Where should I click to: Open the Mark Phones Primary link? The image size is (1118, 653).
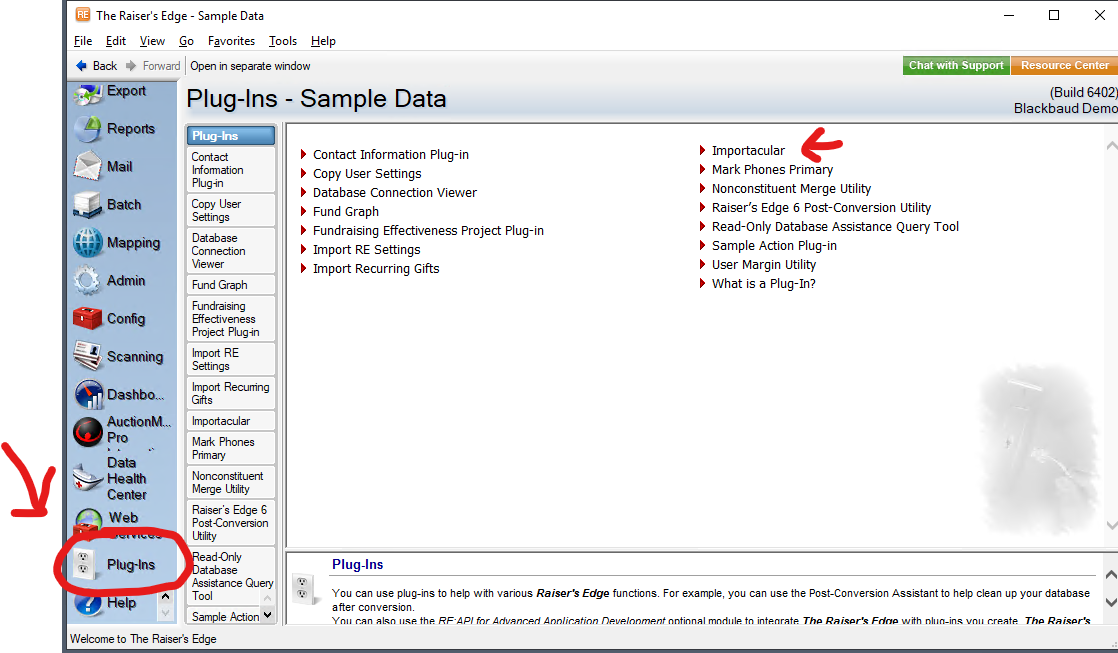point(772,170)
